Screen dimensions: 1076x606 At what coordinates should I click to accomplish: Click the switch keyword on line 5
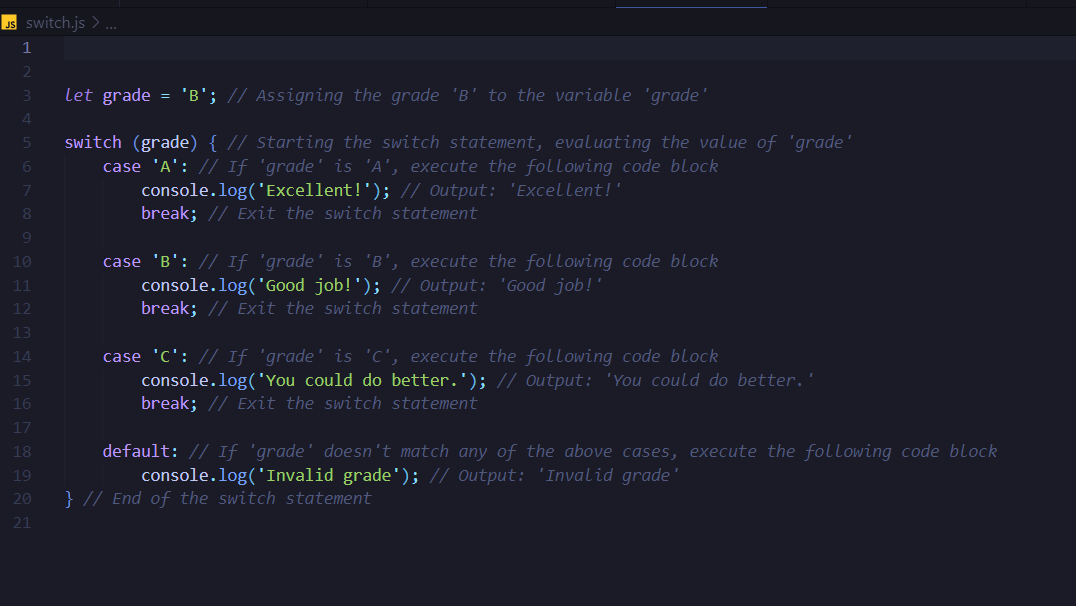click(x=92, y=142)
